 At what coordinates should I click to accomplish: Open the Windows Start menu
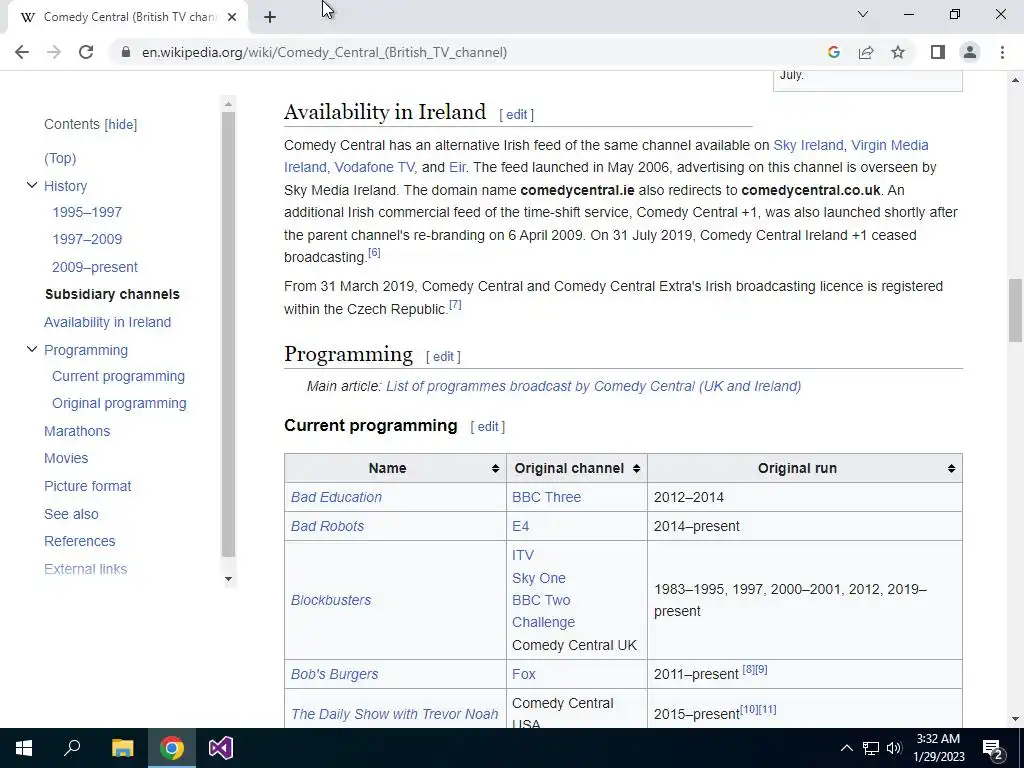point(24,748)
